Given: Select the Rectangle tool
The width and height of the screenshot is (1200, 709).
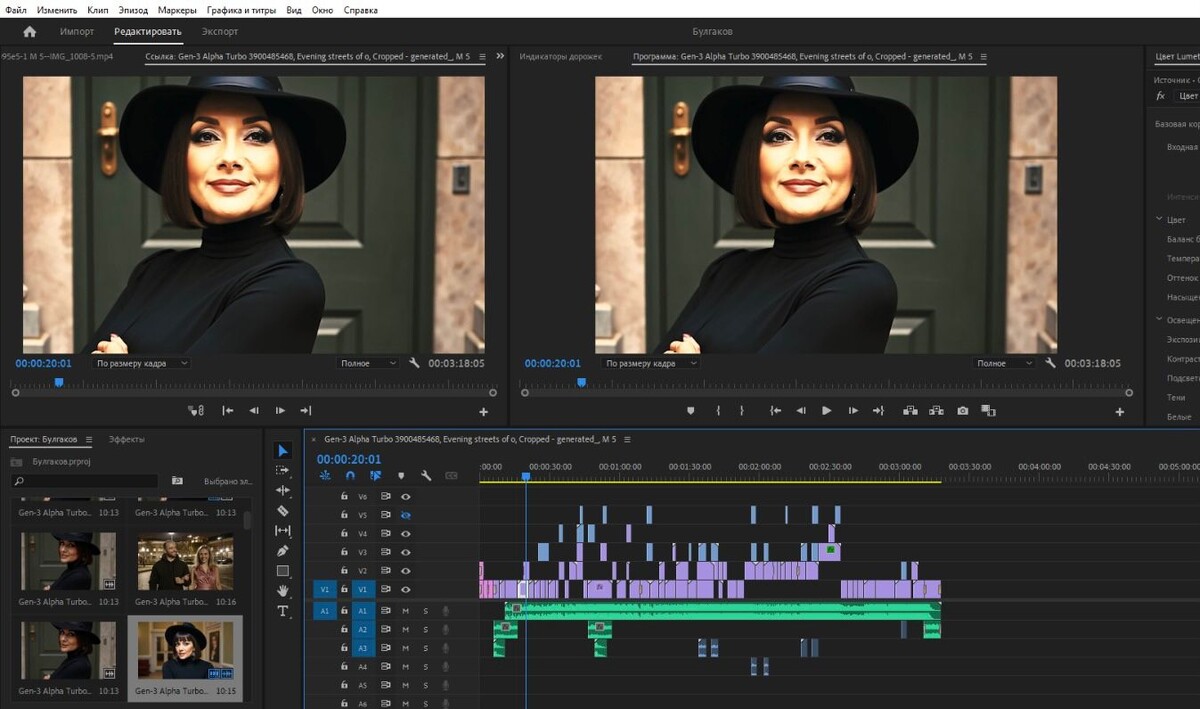Looking at the screenshot, I should pyautogui.click(x=283, y=571).
